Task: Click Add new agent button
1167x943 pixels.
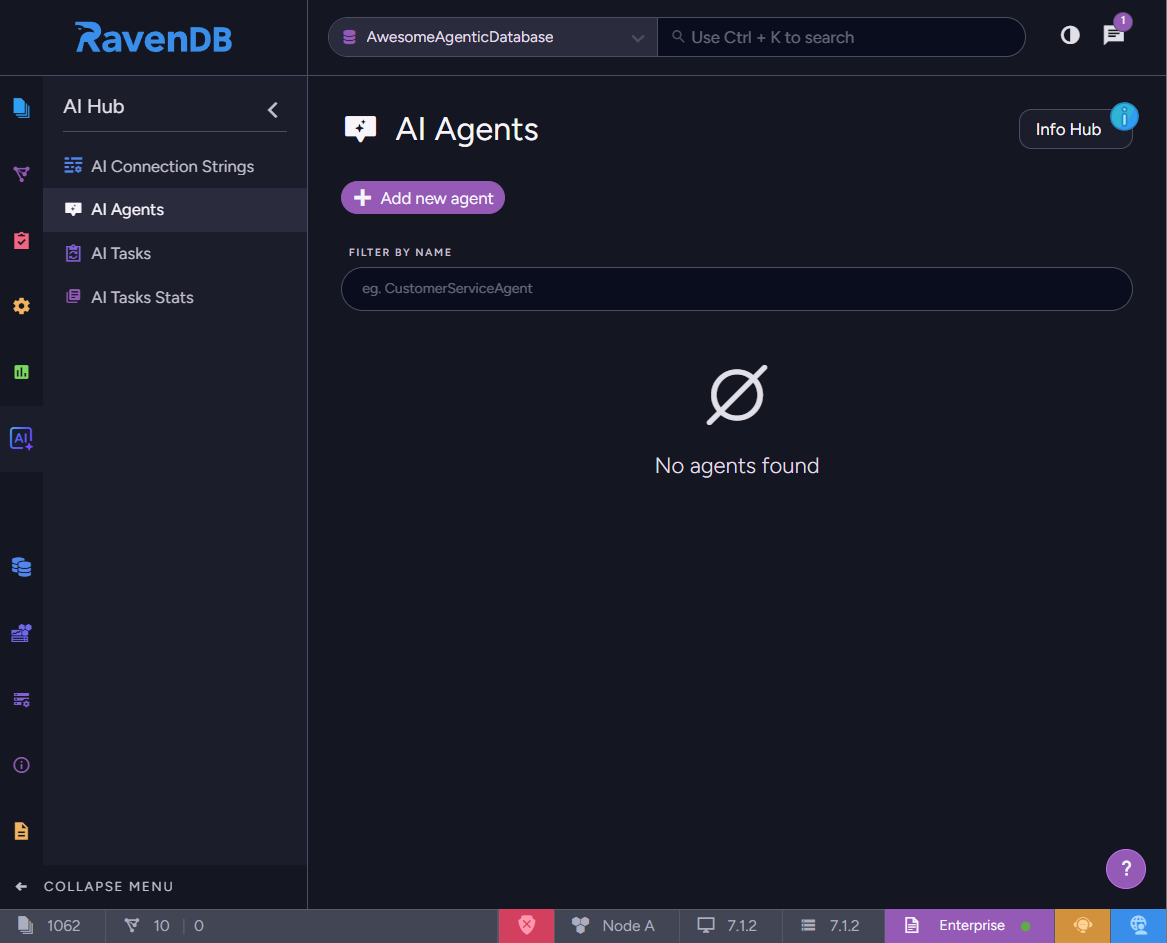Action: (423, 198)
